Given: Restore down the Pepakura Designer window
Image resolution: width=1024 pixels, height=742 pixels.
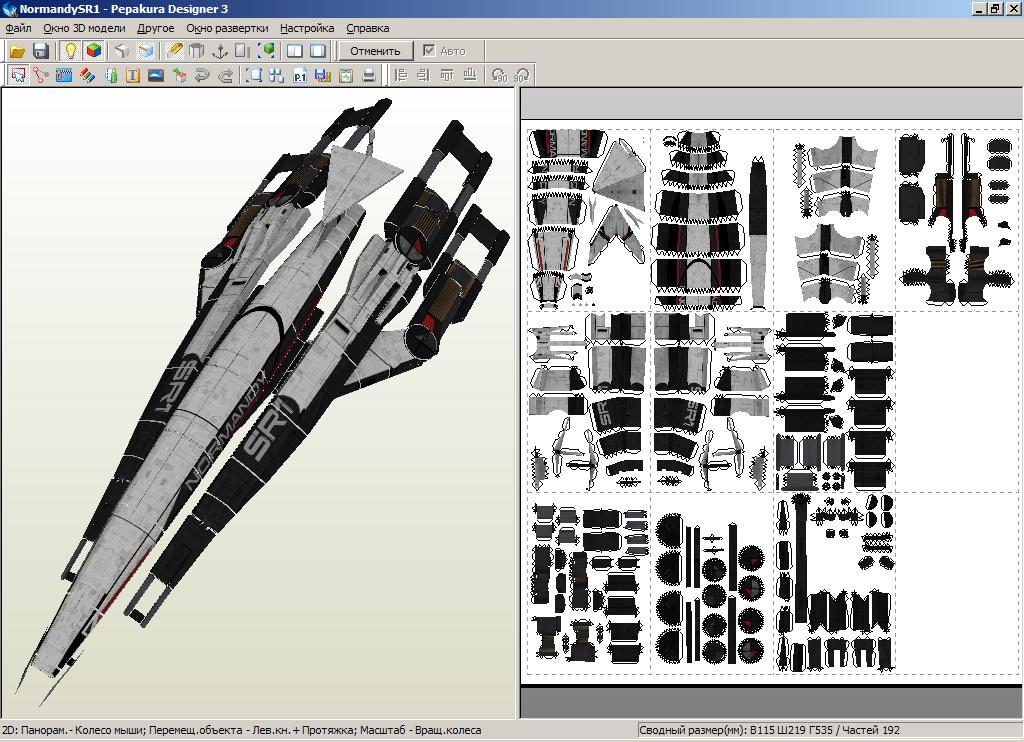Looking at the screenshot, I should (x=994, y=9).
